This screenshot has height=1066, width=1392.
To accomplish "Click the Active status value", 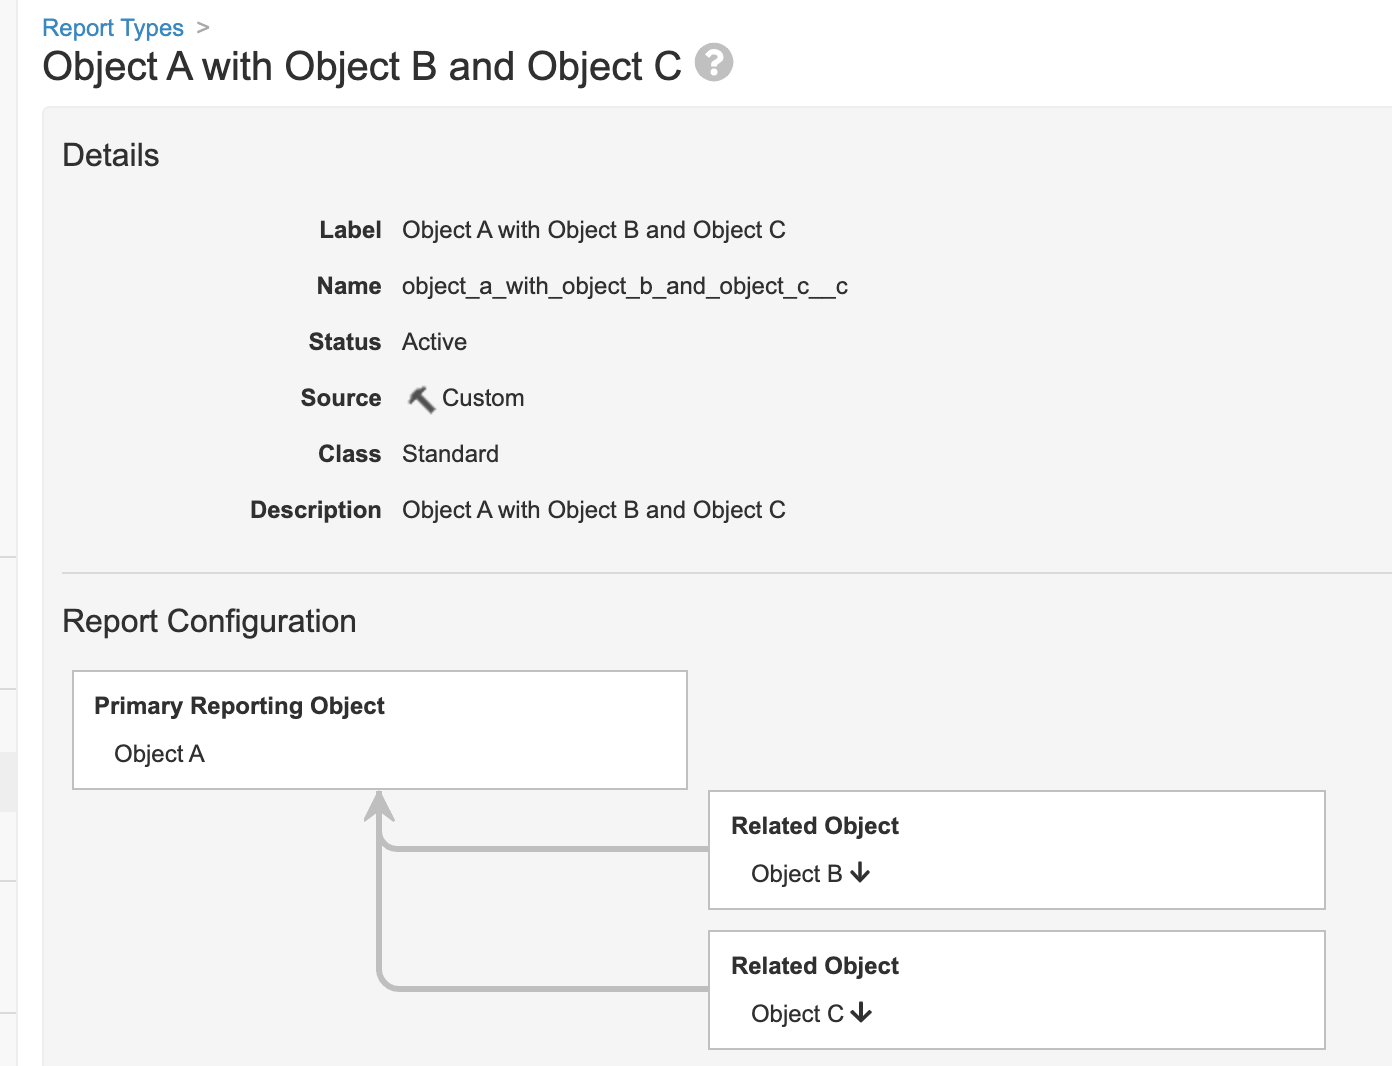I will [x=434, y=342].
